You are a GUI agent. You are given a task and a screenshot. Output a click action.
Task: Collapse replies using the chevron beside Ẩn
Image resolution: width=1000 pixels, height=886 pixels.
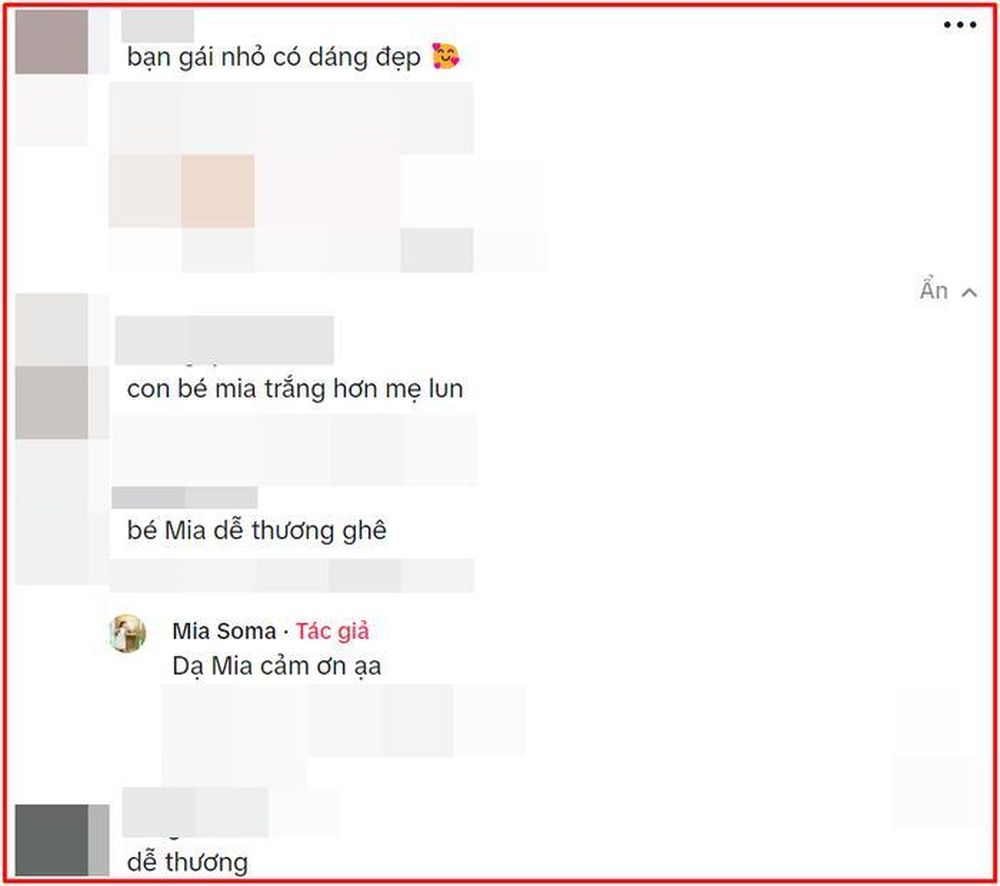click(x=969, y=293)
